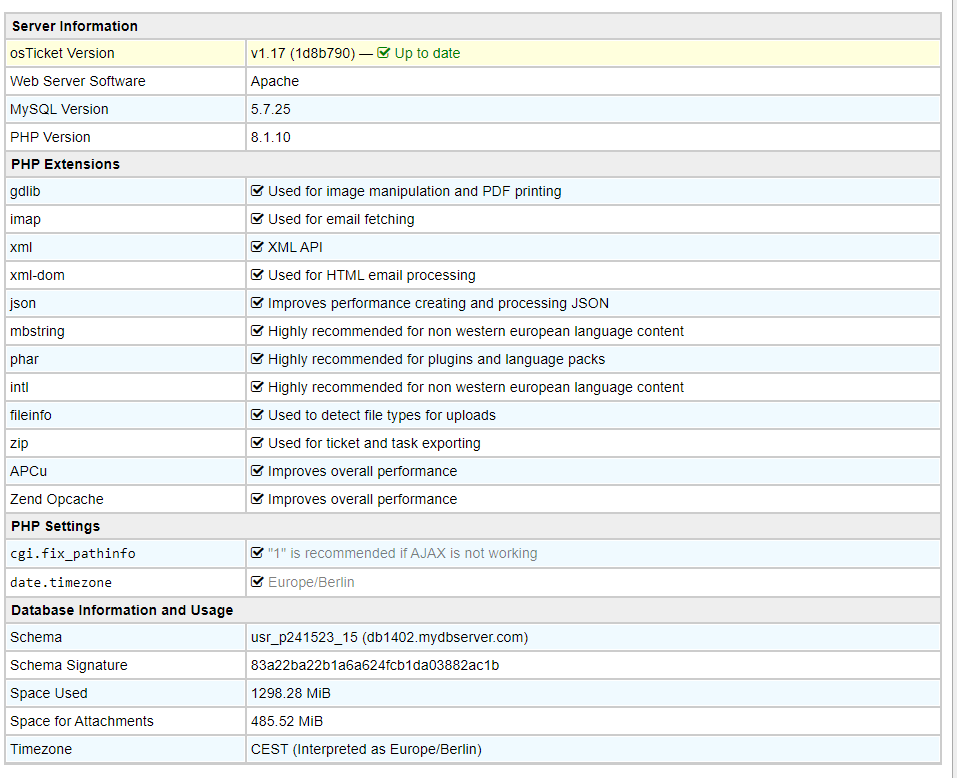957x778 pixels.
Task: Click the 'XML API' description
Action: 295,247
